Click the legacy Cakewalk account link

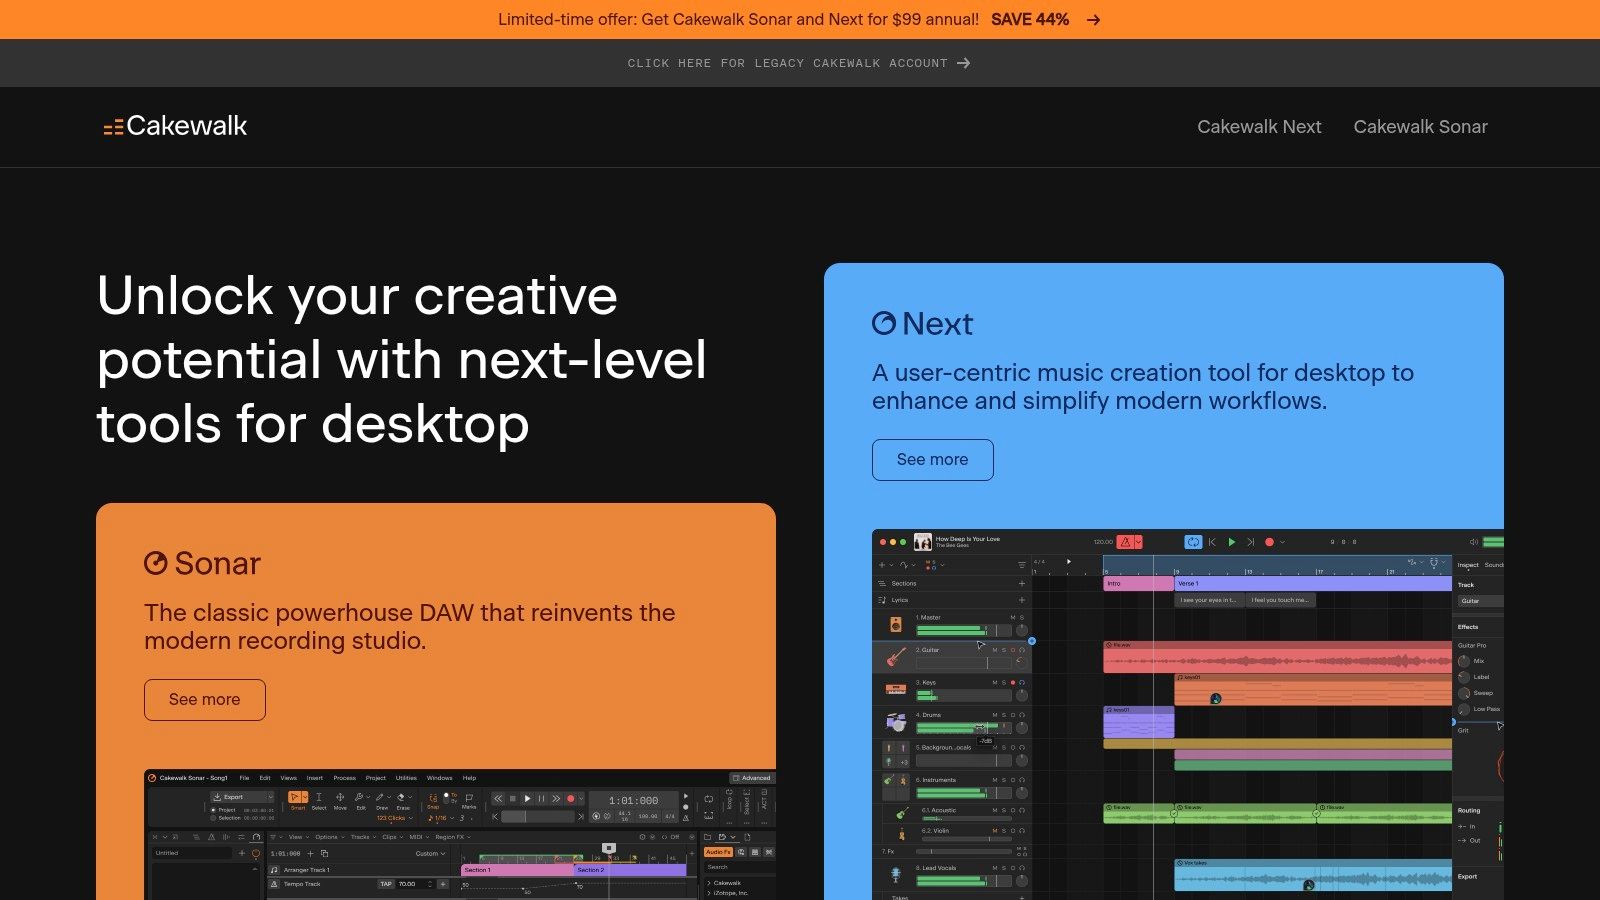(799, 63)
